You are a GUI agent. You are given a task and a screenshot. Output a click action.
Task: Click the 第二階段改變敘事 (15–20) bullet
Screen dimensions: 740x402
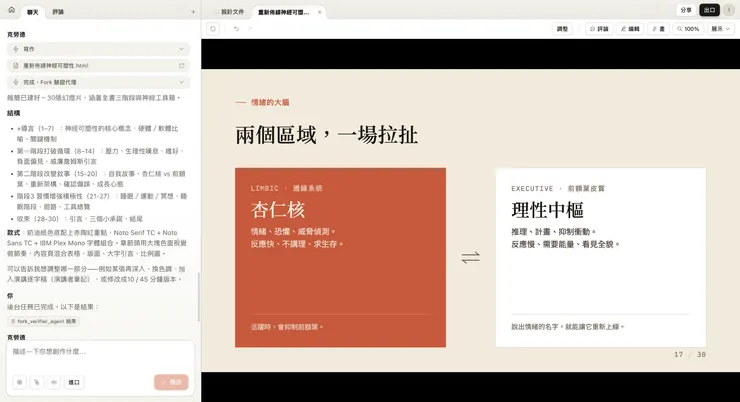pos(101,179)
